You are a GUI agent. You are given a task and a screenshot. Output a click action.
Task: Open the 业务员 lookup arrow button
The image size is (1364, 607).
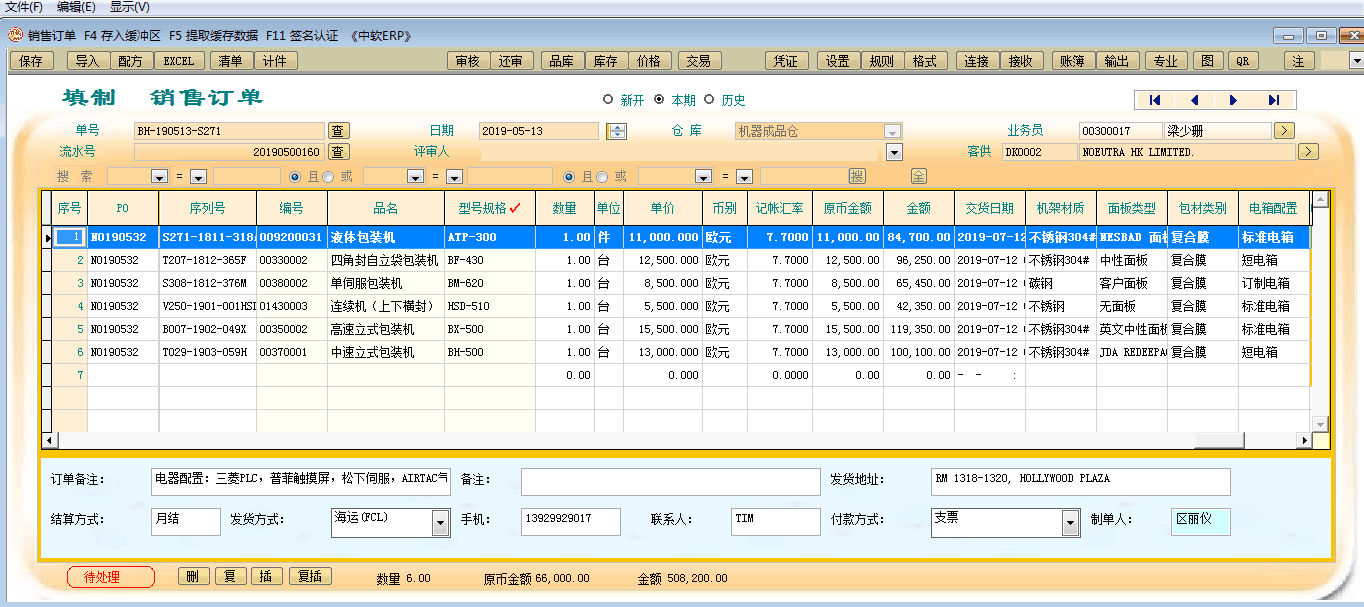pos(1285,131)
